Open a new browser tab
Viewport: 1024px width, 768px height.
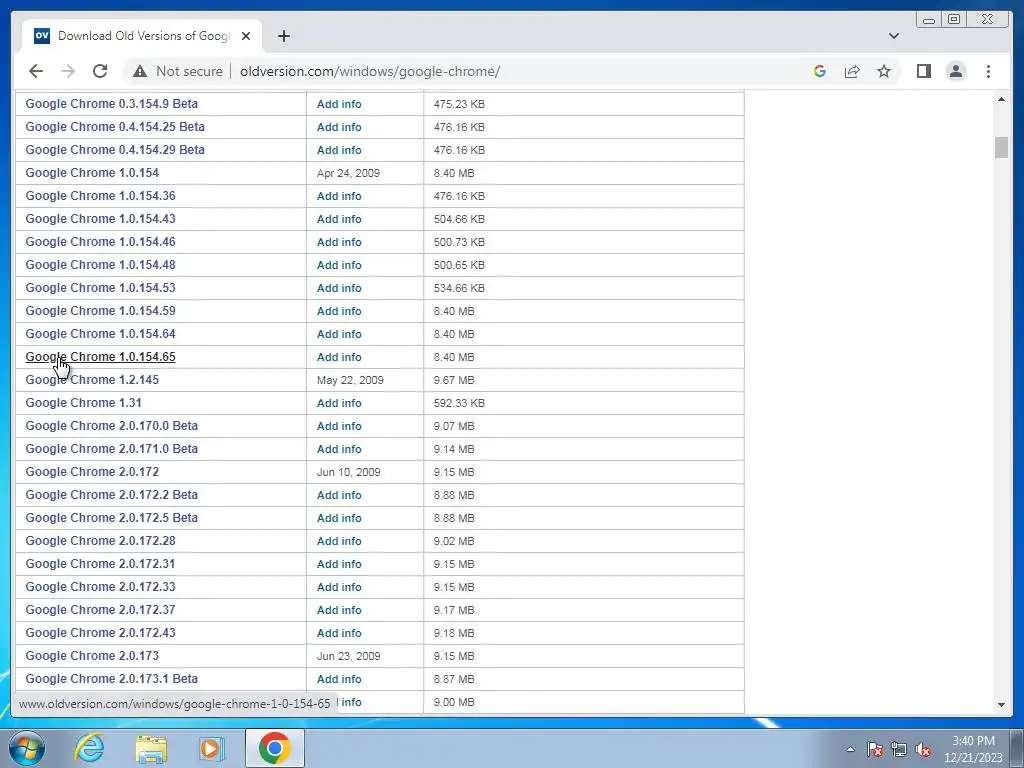[283, 36]
